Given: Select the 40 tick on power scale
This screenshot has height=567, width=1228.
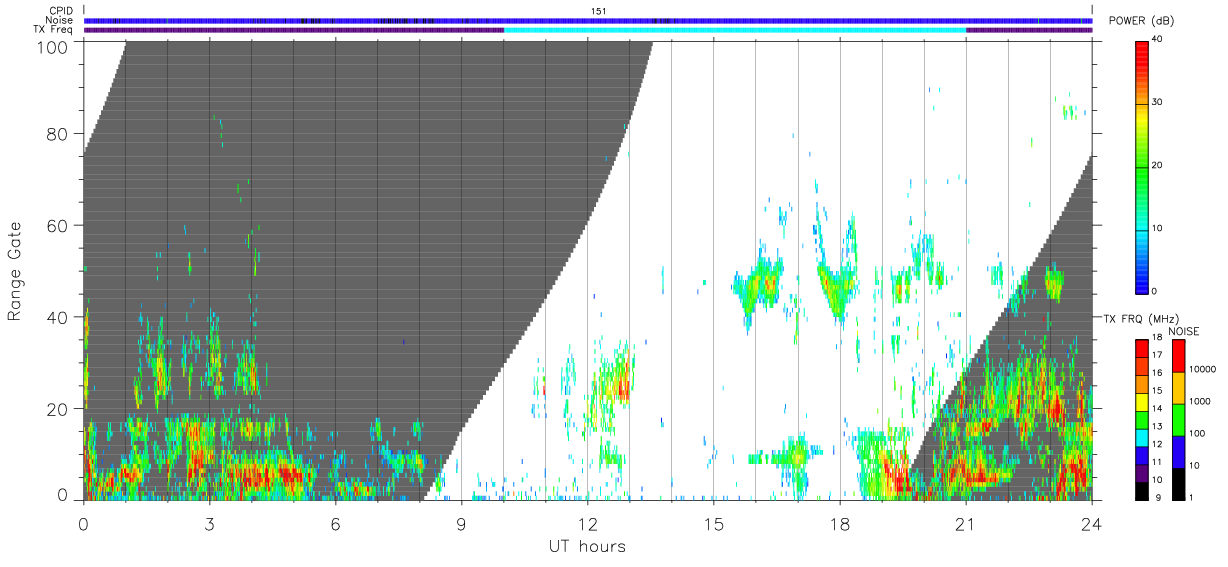Looking at the screenshot, I should tap(1157, 40).
